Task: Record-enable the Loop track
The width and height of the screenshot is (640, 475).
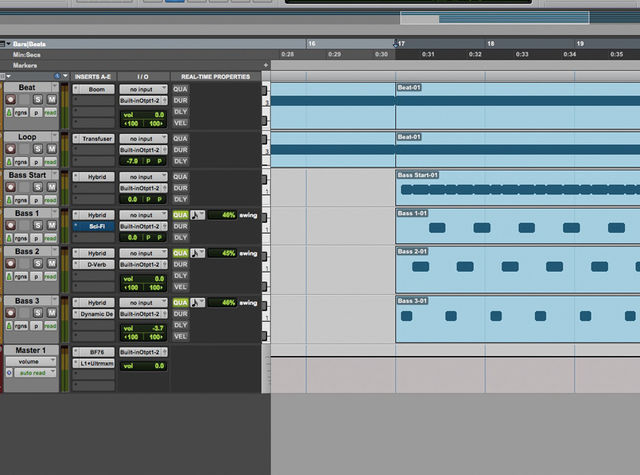Action: pos(11,149)
